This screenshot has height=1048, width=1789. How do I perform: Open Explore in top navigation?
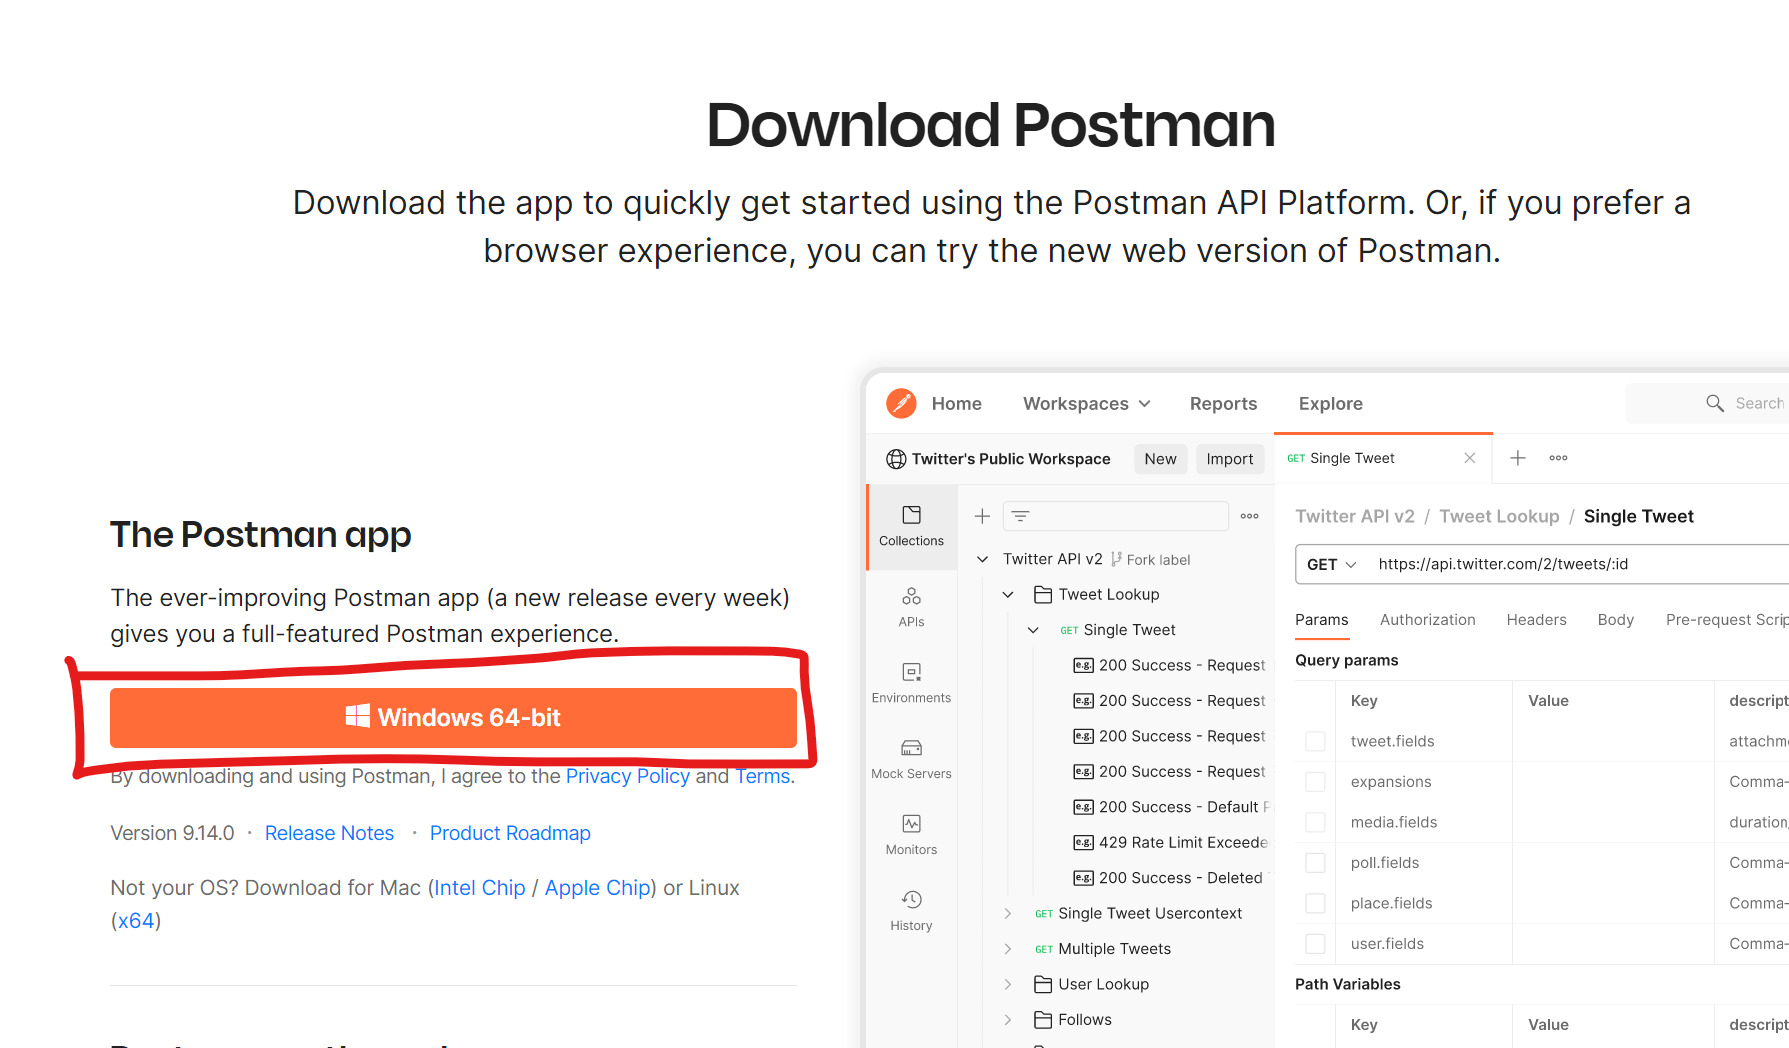1330,403
